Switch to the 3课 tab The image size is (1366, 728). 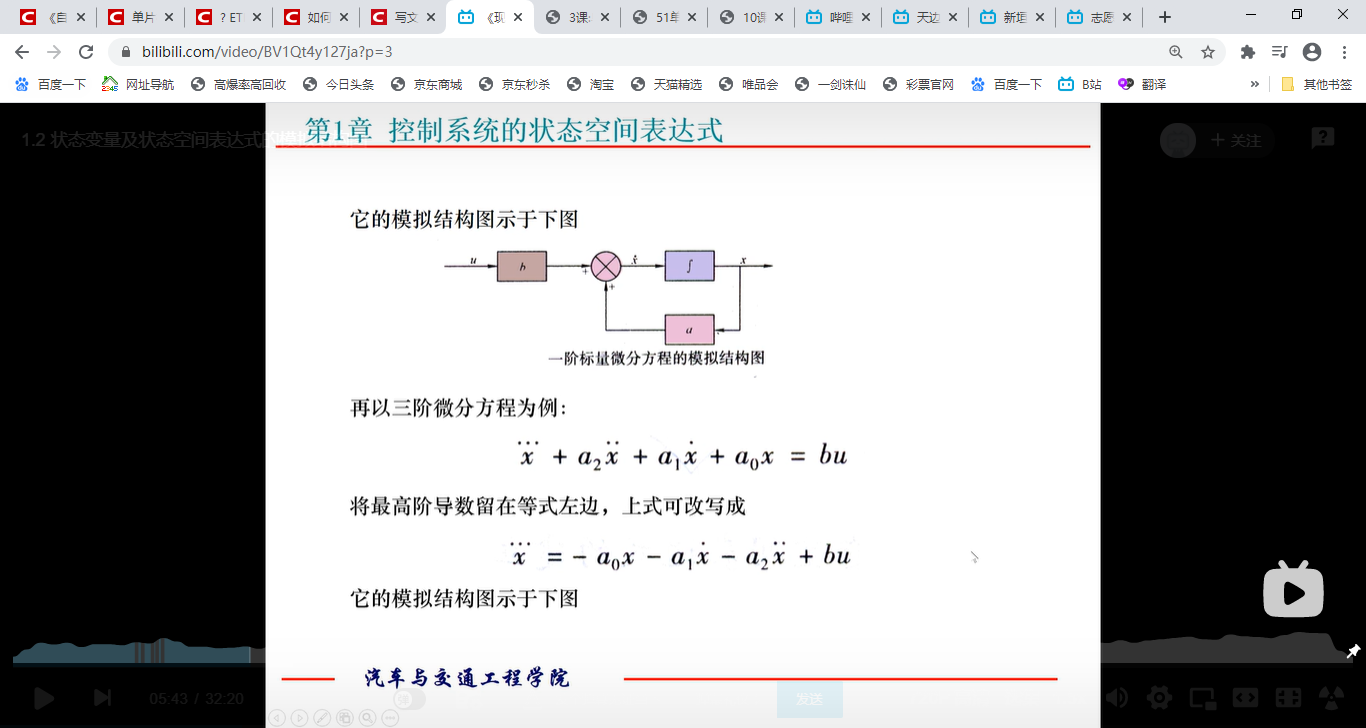[x=576, y=17]
